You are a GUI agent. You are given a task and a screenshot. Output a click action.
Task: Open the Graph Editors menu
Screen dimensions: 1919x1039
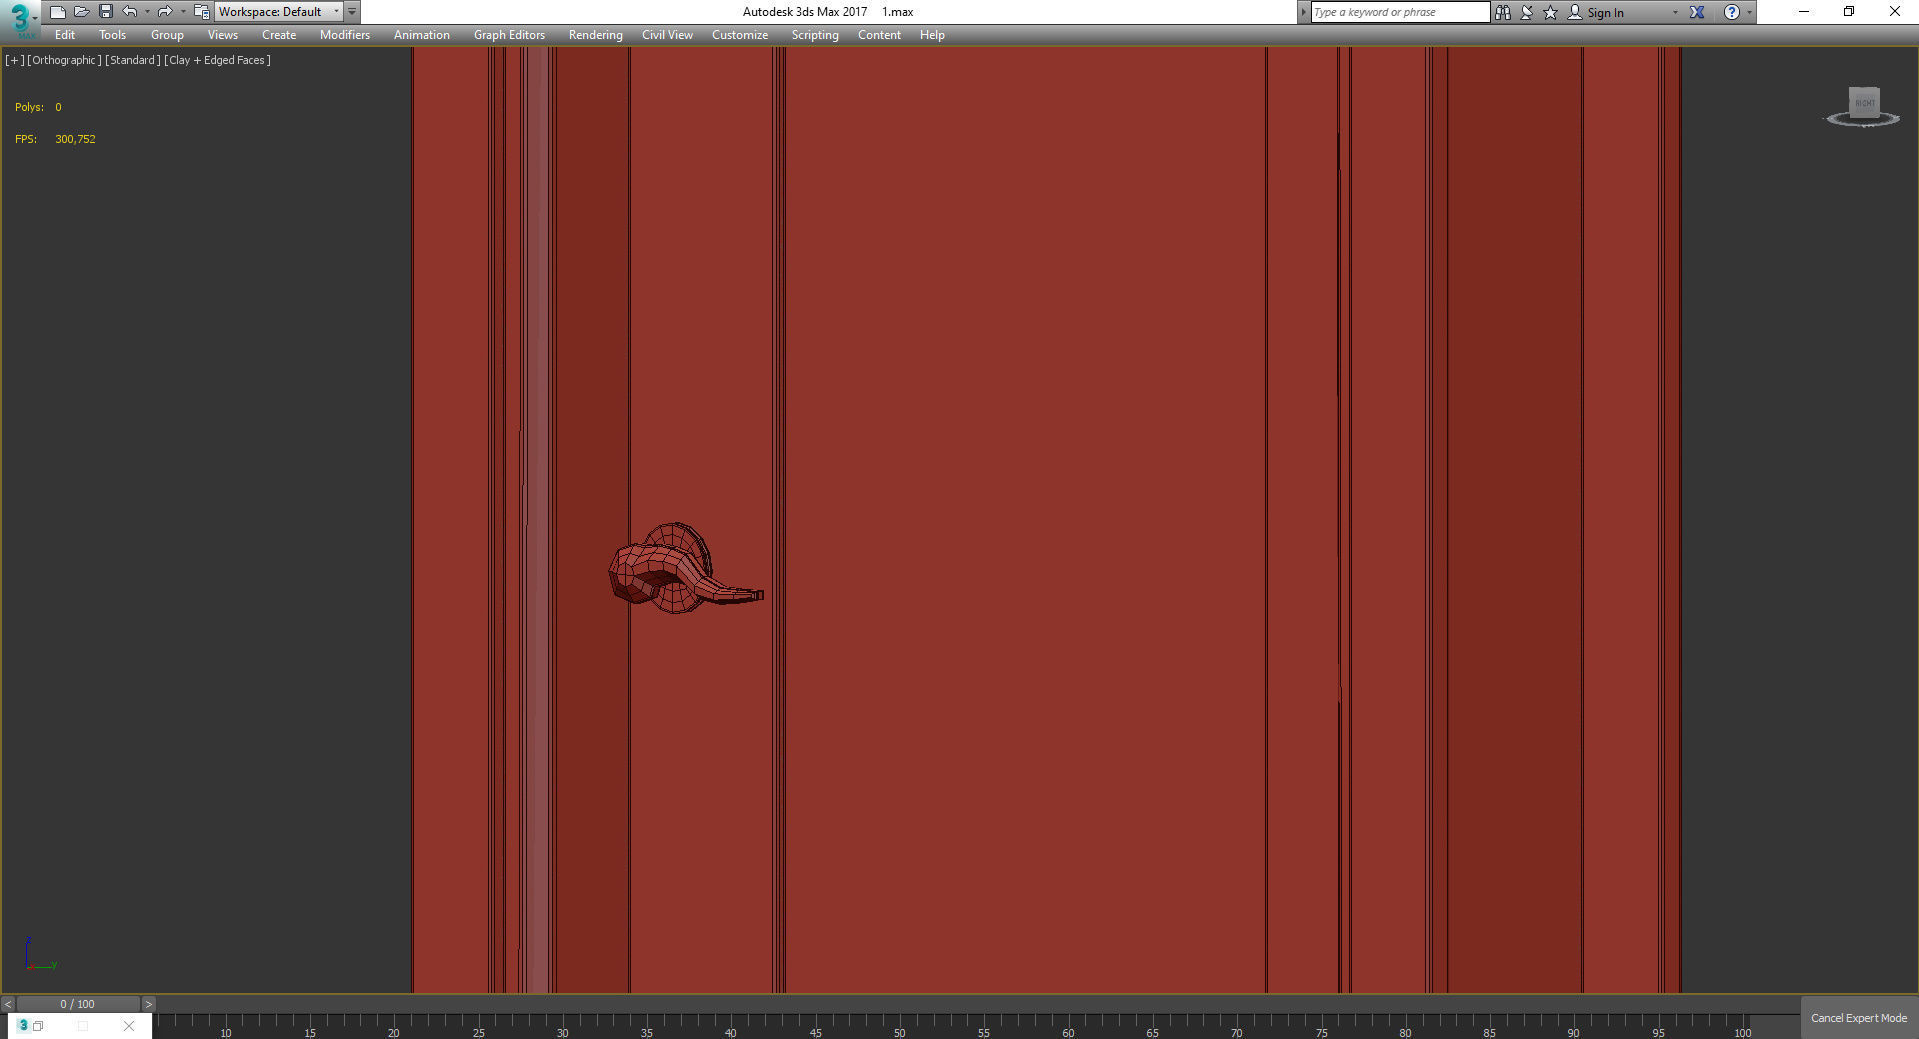tap(509, 35)
